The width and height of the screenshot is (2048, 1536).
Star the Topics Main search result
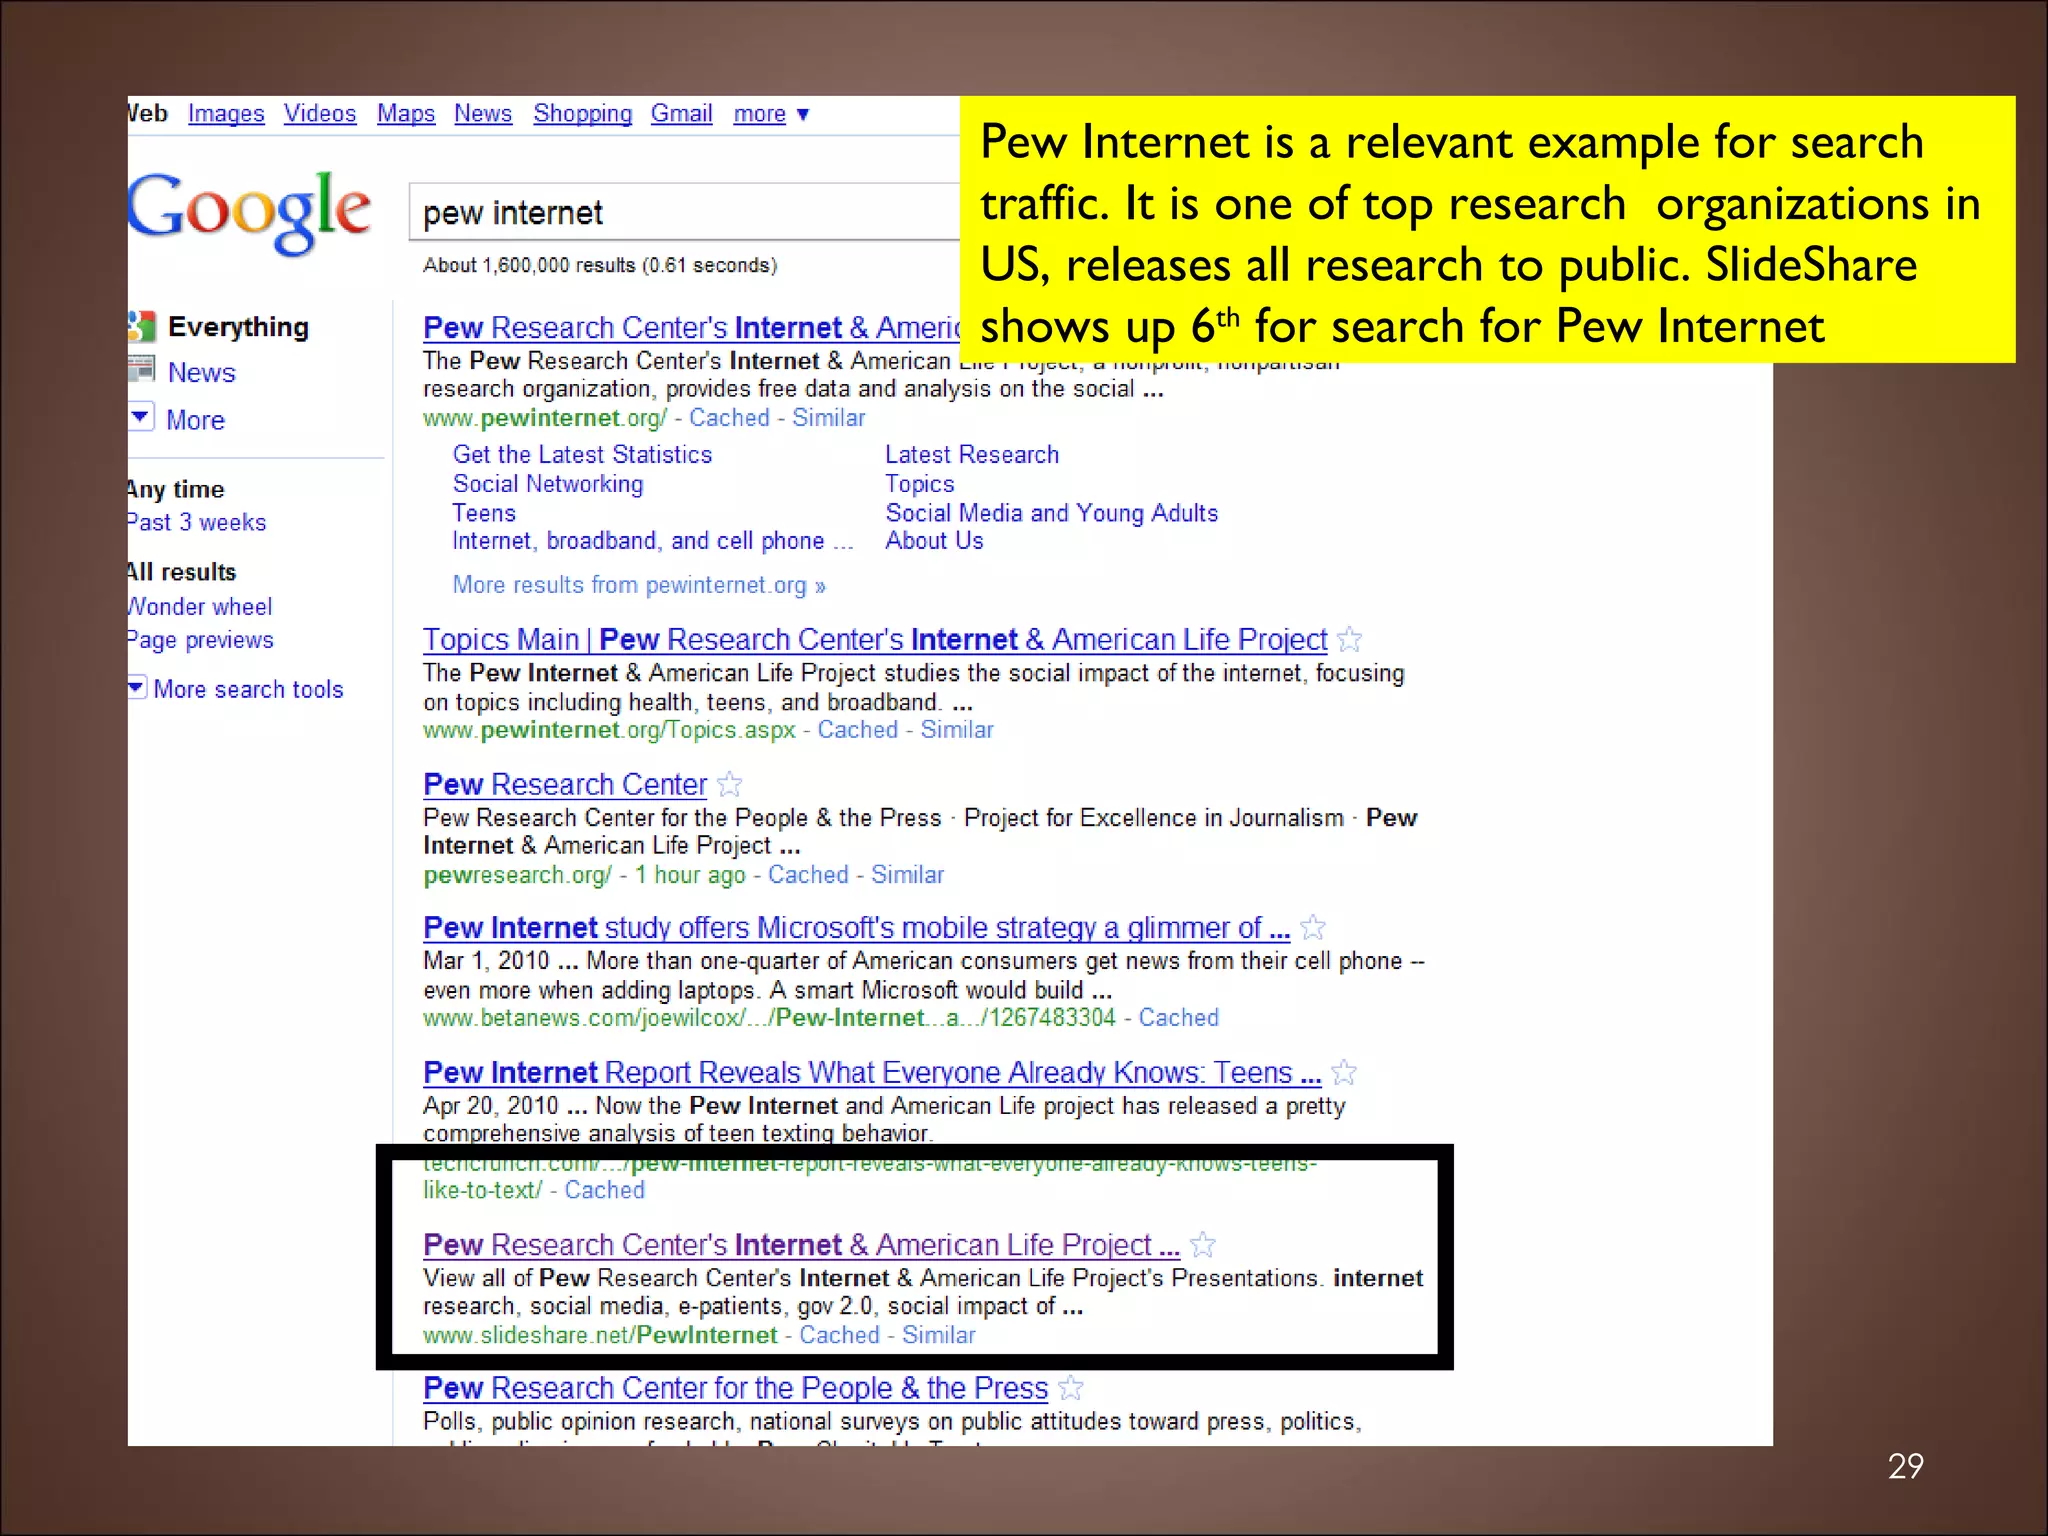(x=1349, y=639)
